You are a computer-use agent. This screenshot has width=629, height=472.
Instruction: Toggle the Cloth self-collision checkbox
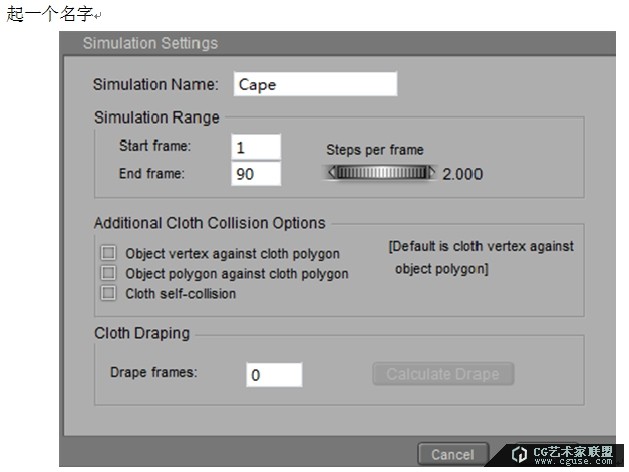coord(108,293)
